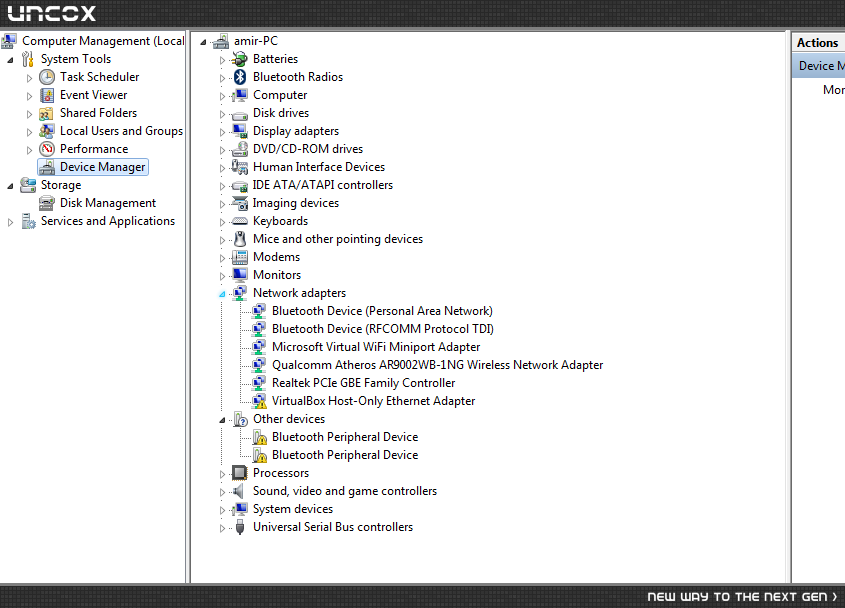This screenshot has width=845, height=608.
Task: Click the Monitors category icon
Action: [240, 275]
